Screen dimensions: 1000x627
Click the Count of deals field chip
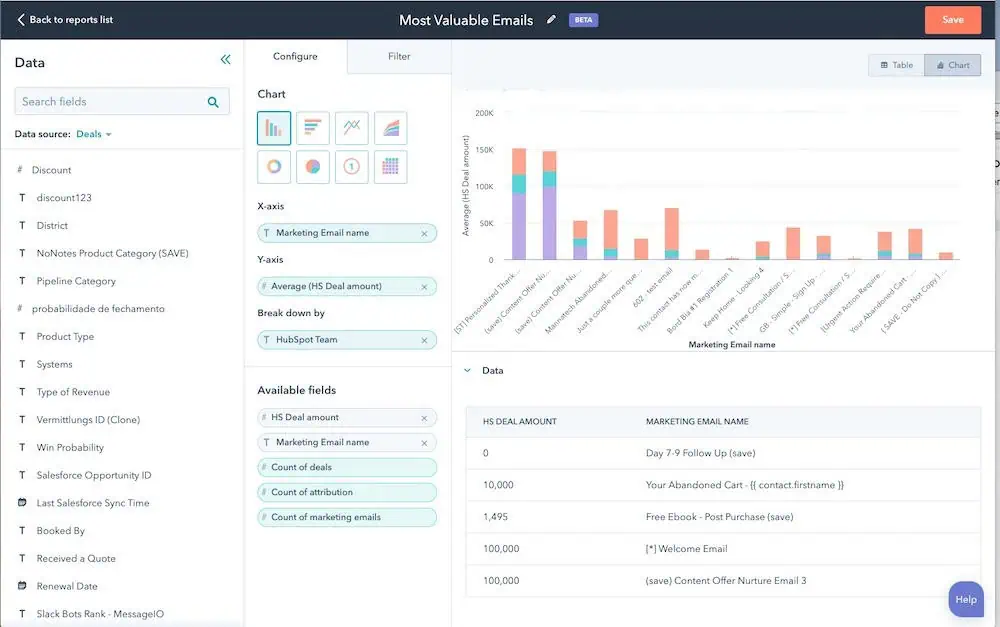(347, 468)
